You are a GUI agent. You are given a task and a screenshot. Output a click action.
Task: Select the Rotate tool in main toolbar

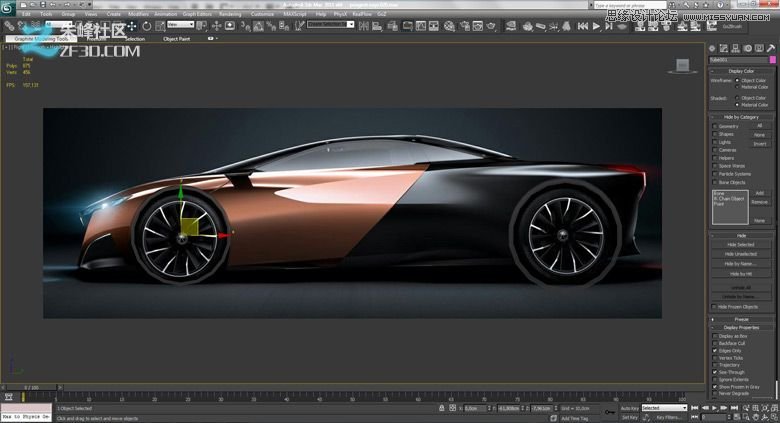click(147, 25)
